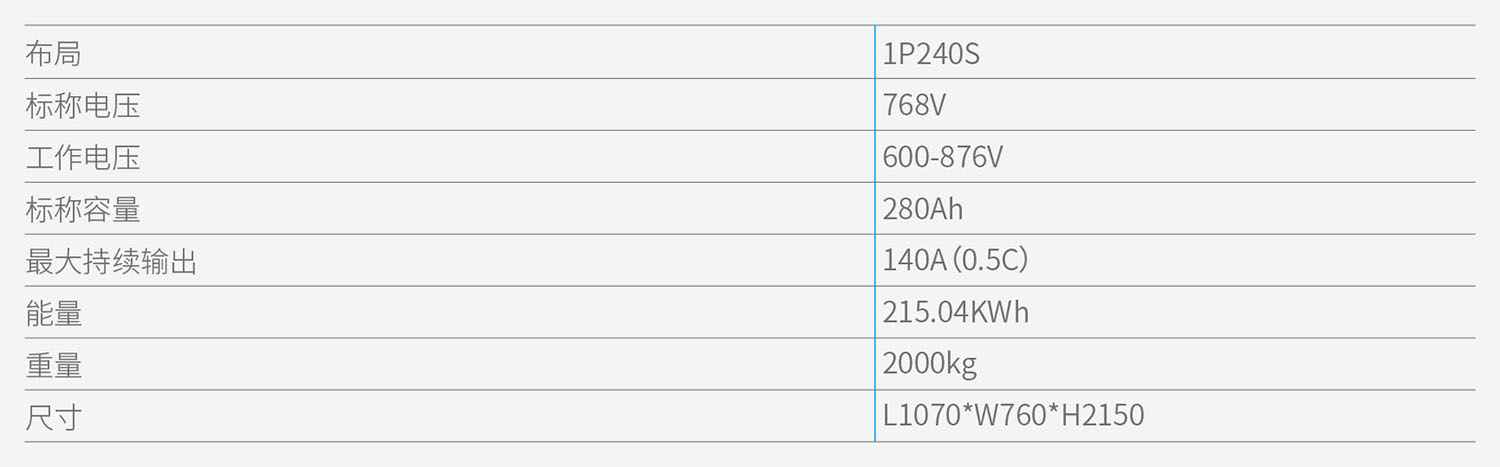The image size is (1500, 467).
Task: Select the 600-876V working voltage value
Action: tap(942, 157)
